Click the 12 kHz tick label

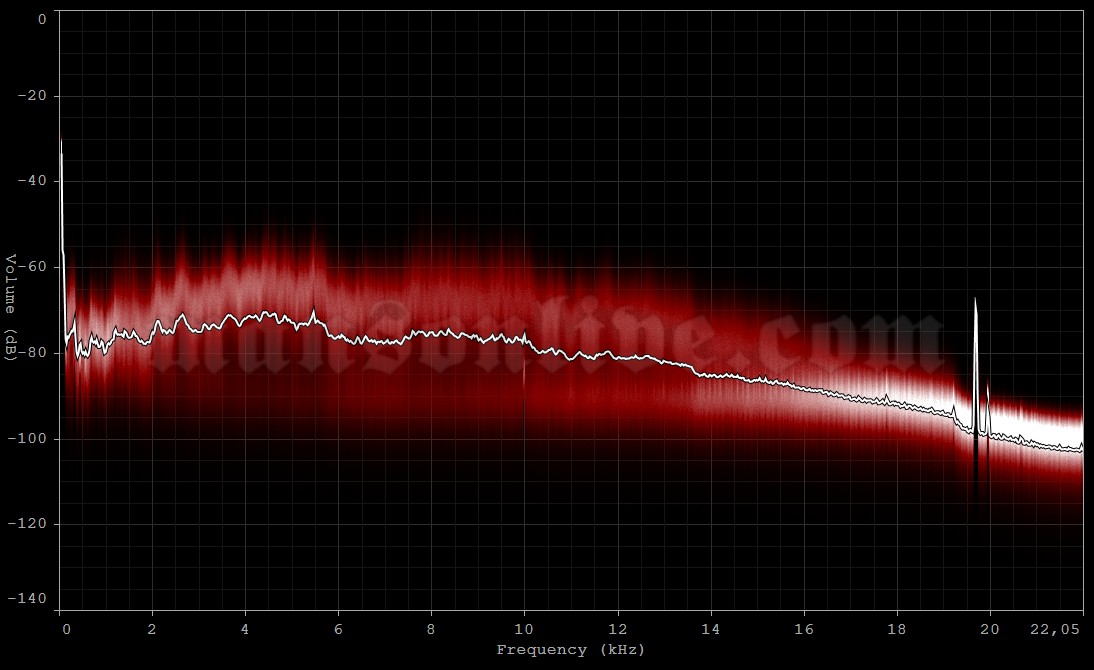616,630
